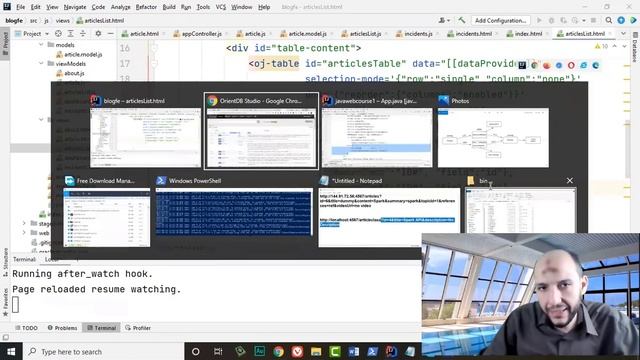Viewport: 640px width, 360px height.
Task: Click the Expand All icon in Project panel
Action: tap(71, 33)
